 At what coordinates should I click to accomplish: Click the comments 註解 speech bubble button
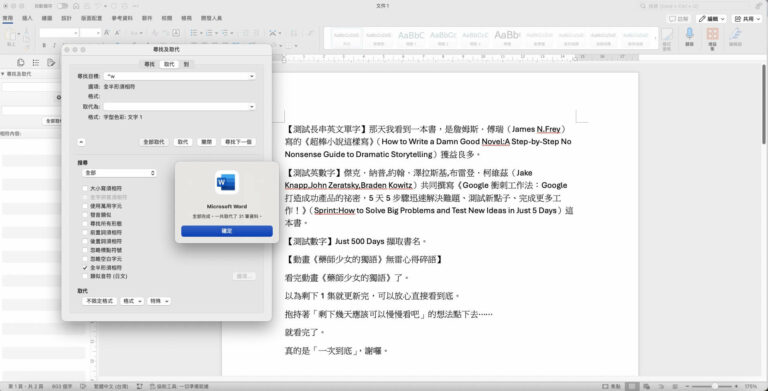pyautogui.click(x=679, y=19)
